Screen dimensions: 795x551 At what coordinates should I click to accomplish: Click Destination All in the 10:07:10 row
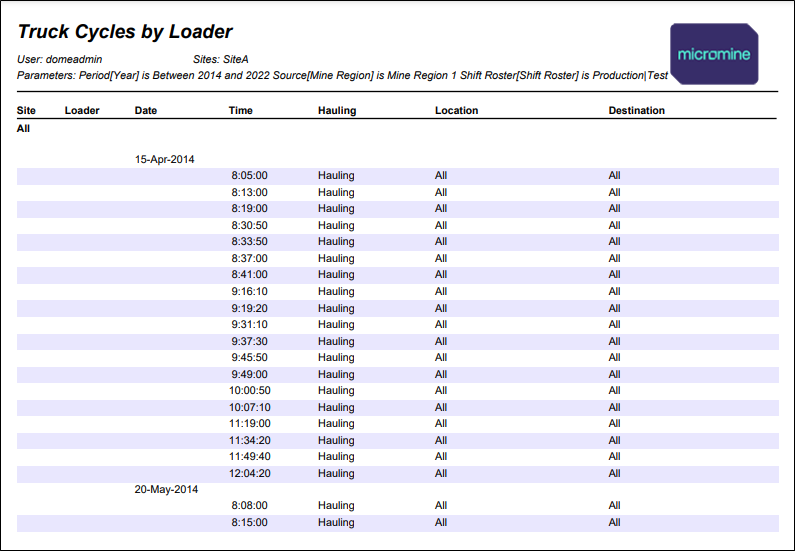pos(615,407)
